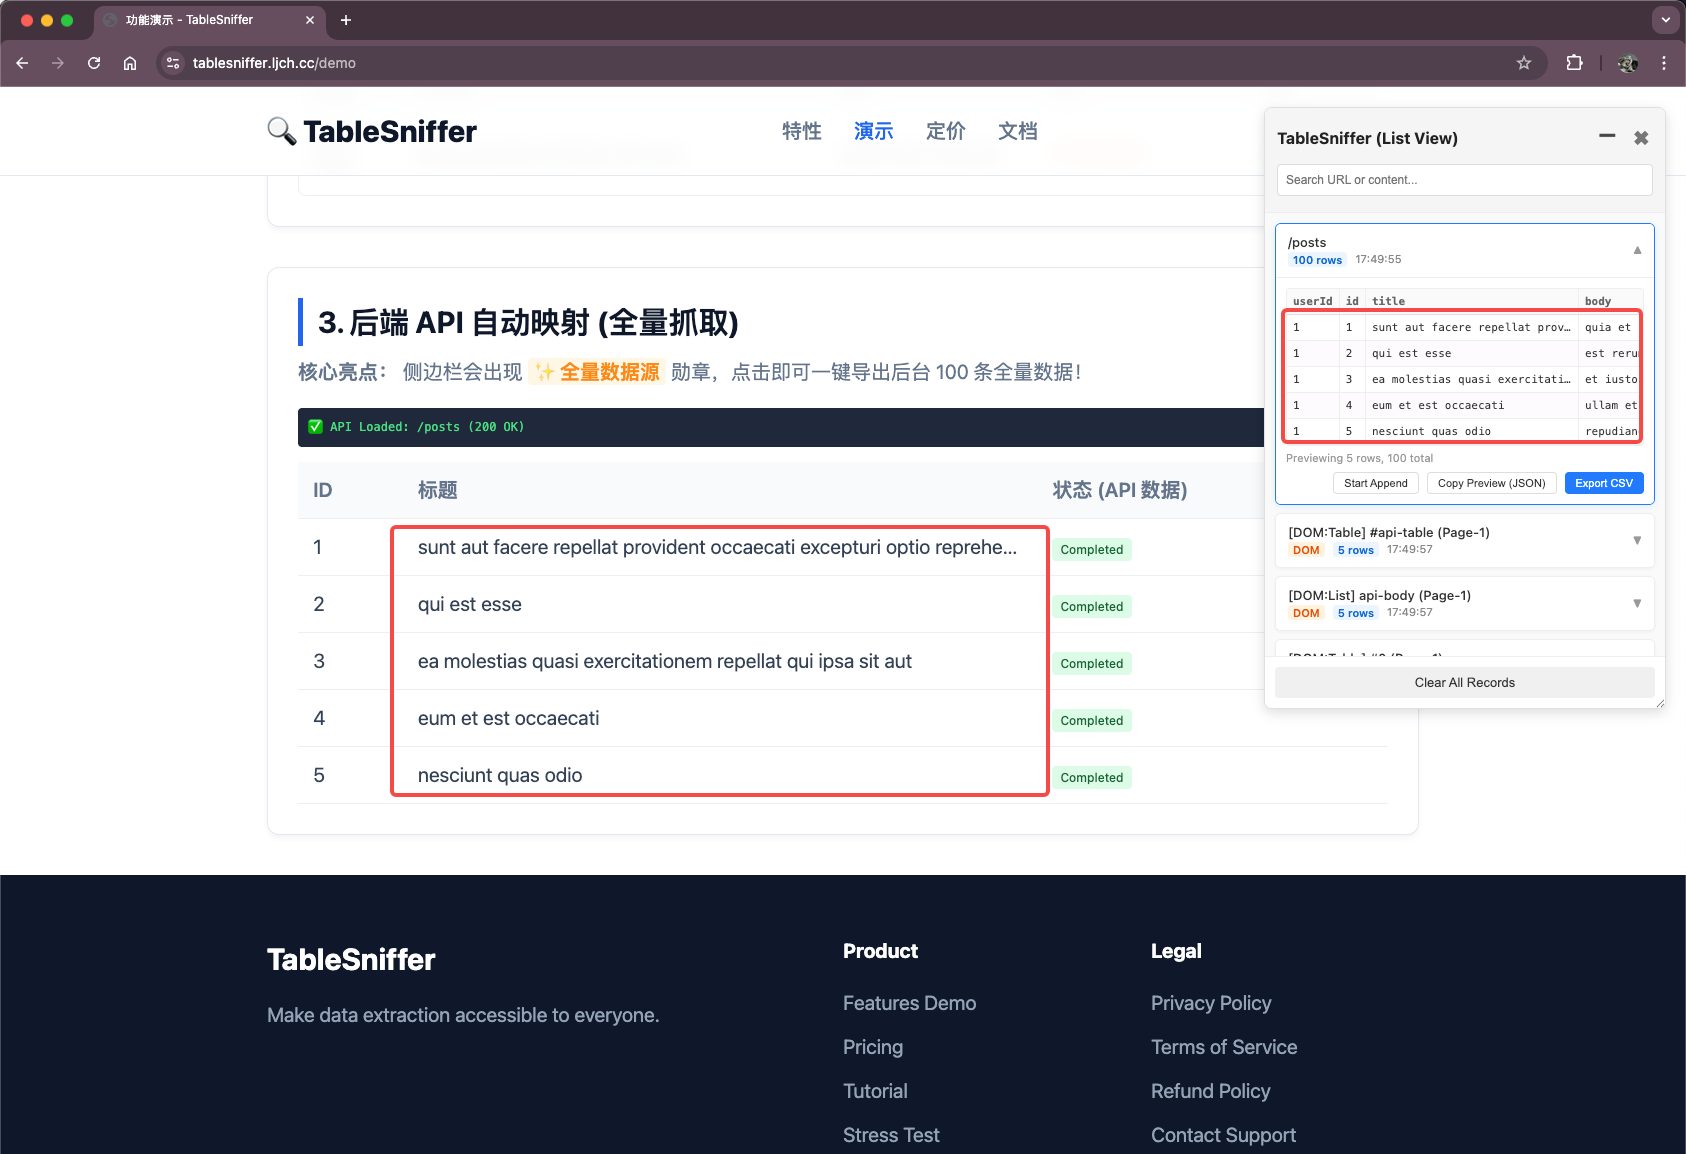Open the Pricing footer link
The height and width of the screenshot is (1154, 1686).
point(872,1046)
